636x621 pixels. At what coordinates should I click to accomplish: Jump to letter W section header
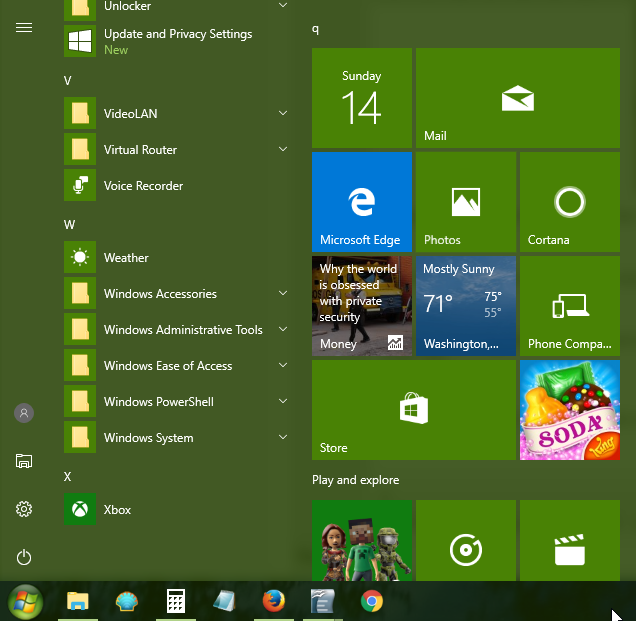point(69,225)
